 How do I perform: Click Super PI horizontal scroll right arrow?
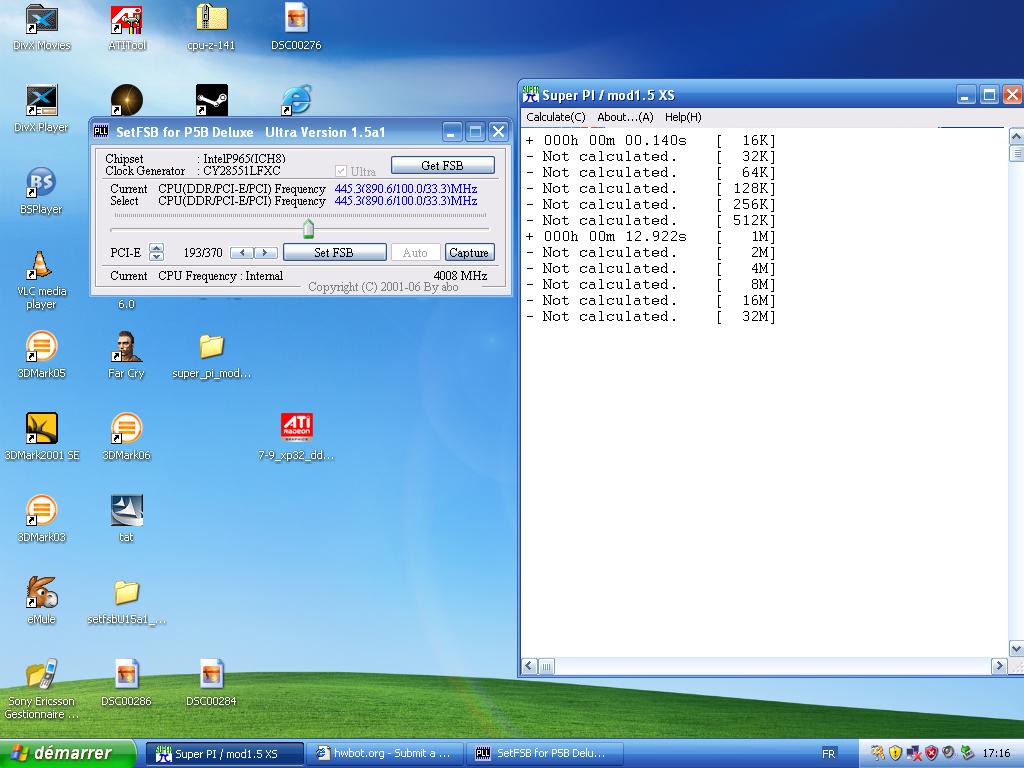coord(999,666)
